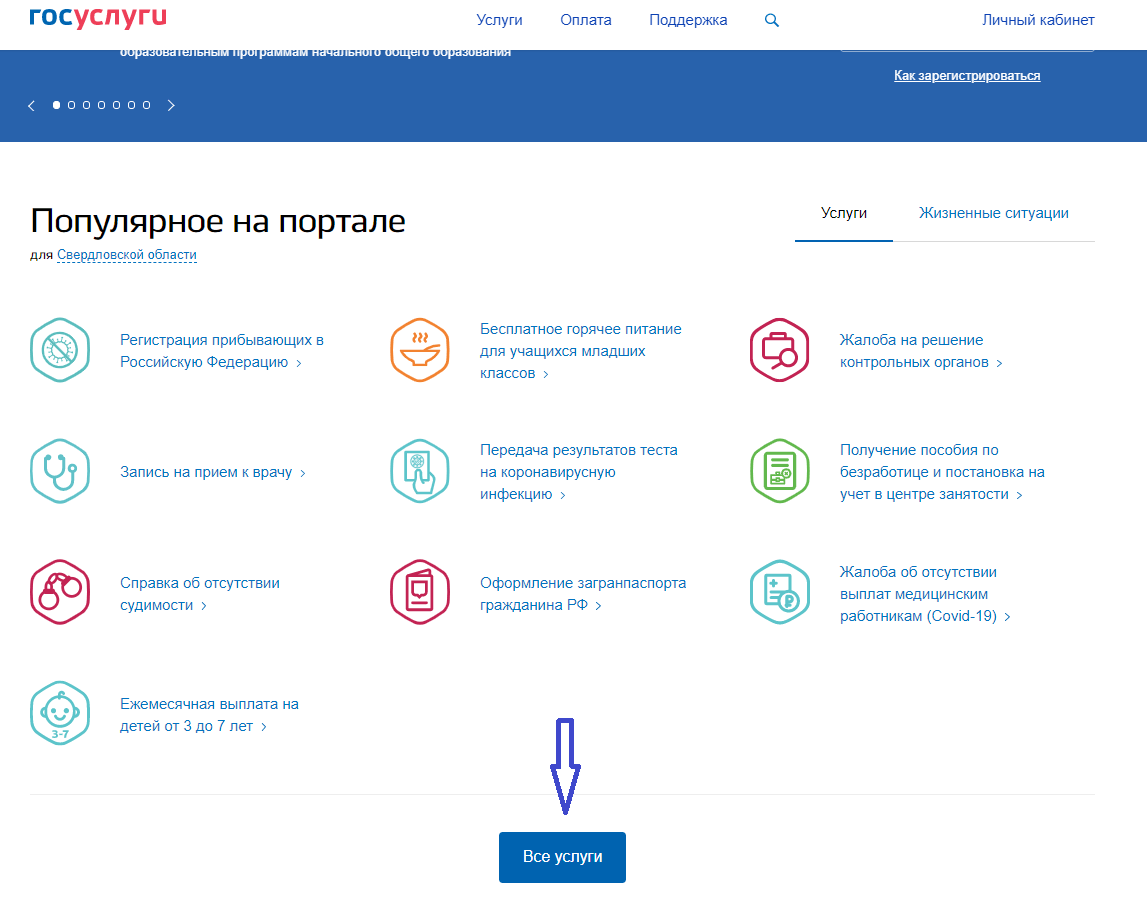
Task: Open the search magnifier icon
Action: coord(772,20)
